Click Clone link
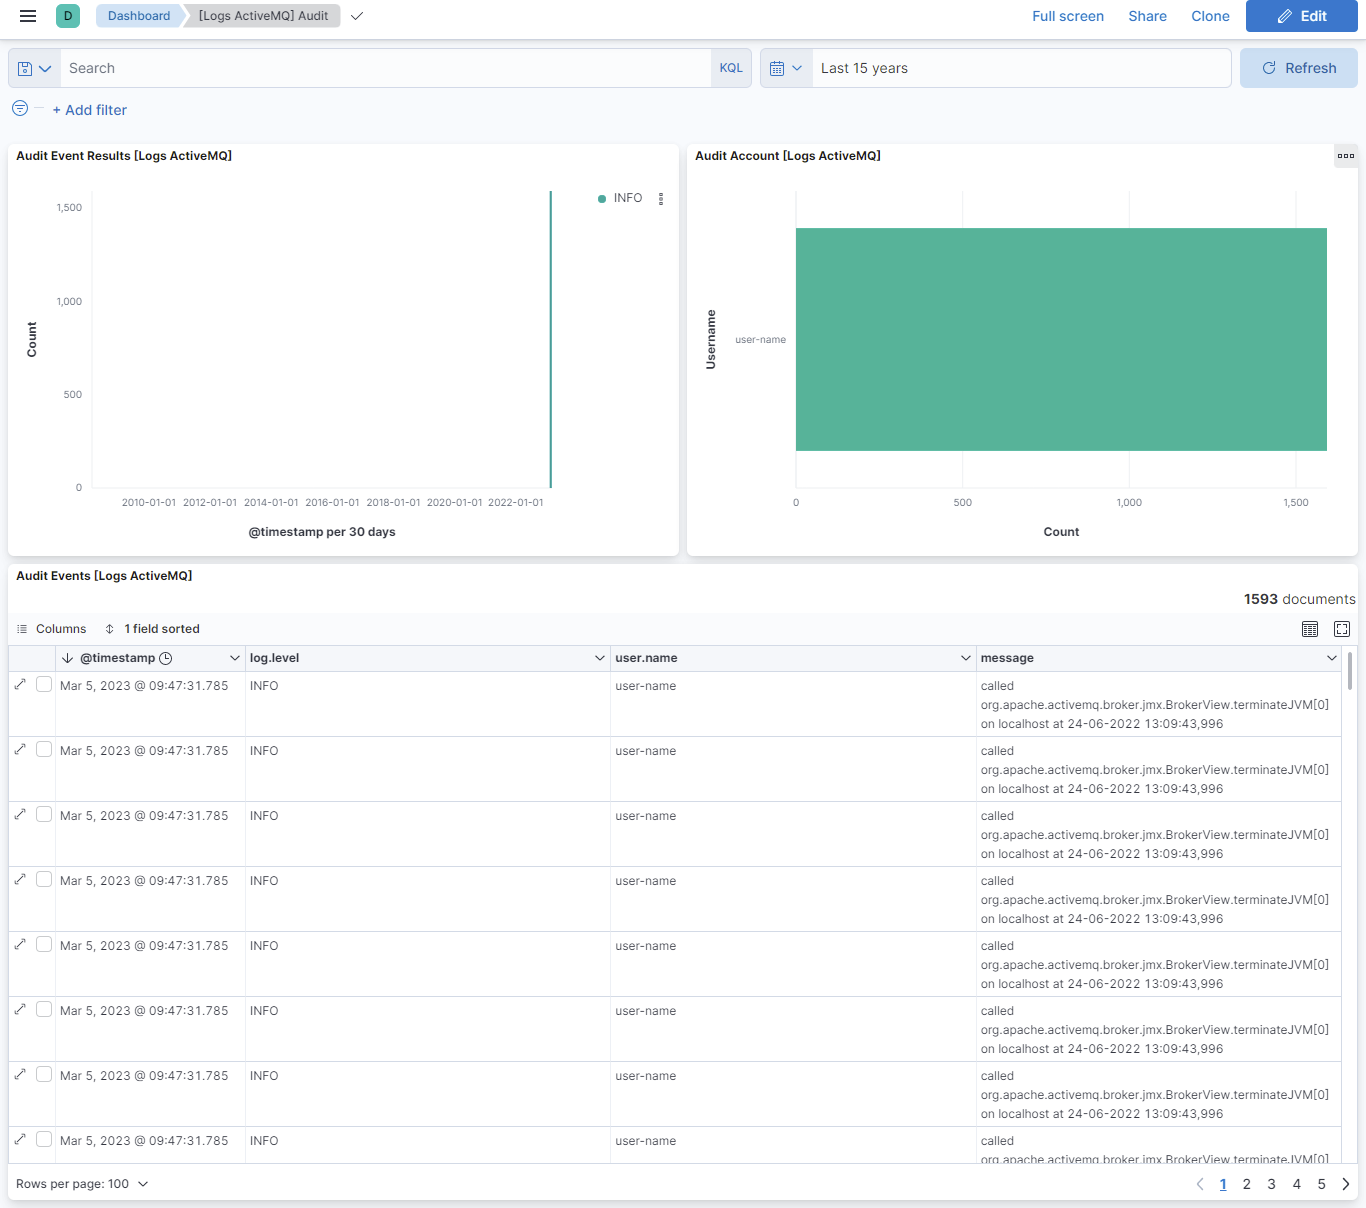 click(x=1211, y=16)
